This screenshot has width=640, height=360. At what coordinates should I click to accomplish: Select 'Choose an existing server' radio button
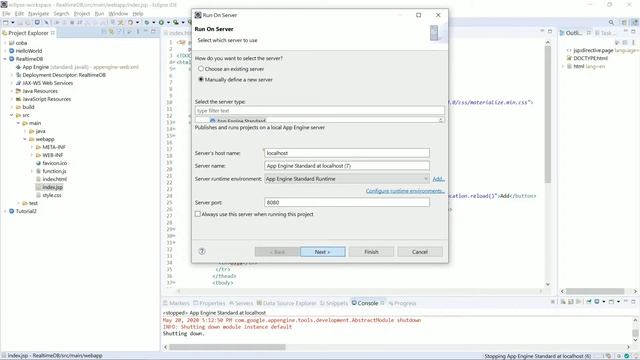click(201, 69)
